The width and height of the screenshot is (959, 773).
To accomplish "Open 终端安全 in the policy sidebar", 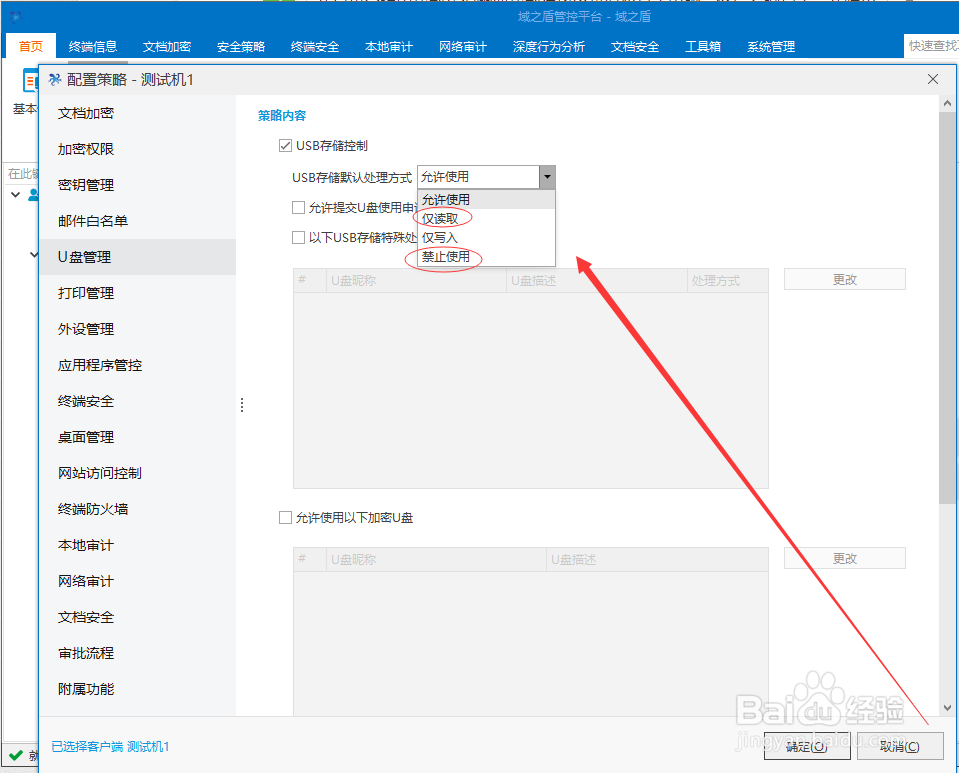I will [x=138, y=401].
